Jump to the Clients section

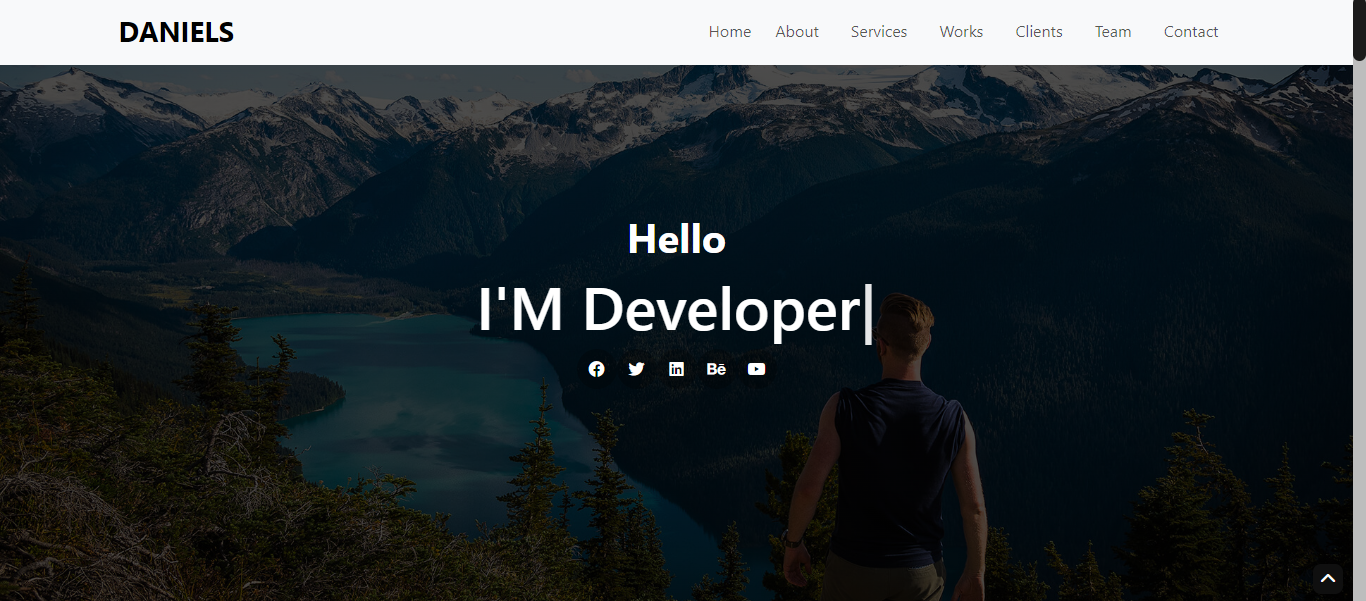point(1039,32)
